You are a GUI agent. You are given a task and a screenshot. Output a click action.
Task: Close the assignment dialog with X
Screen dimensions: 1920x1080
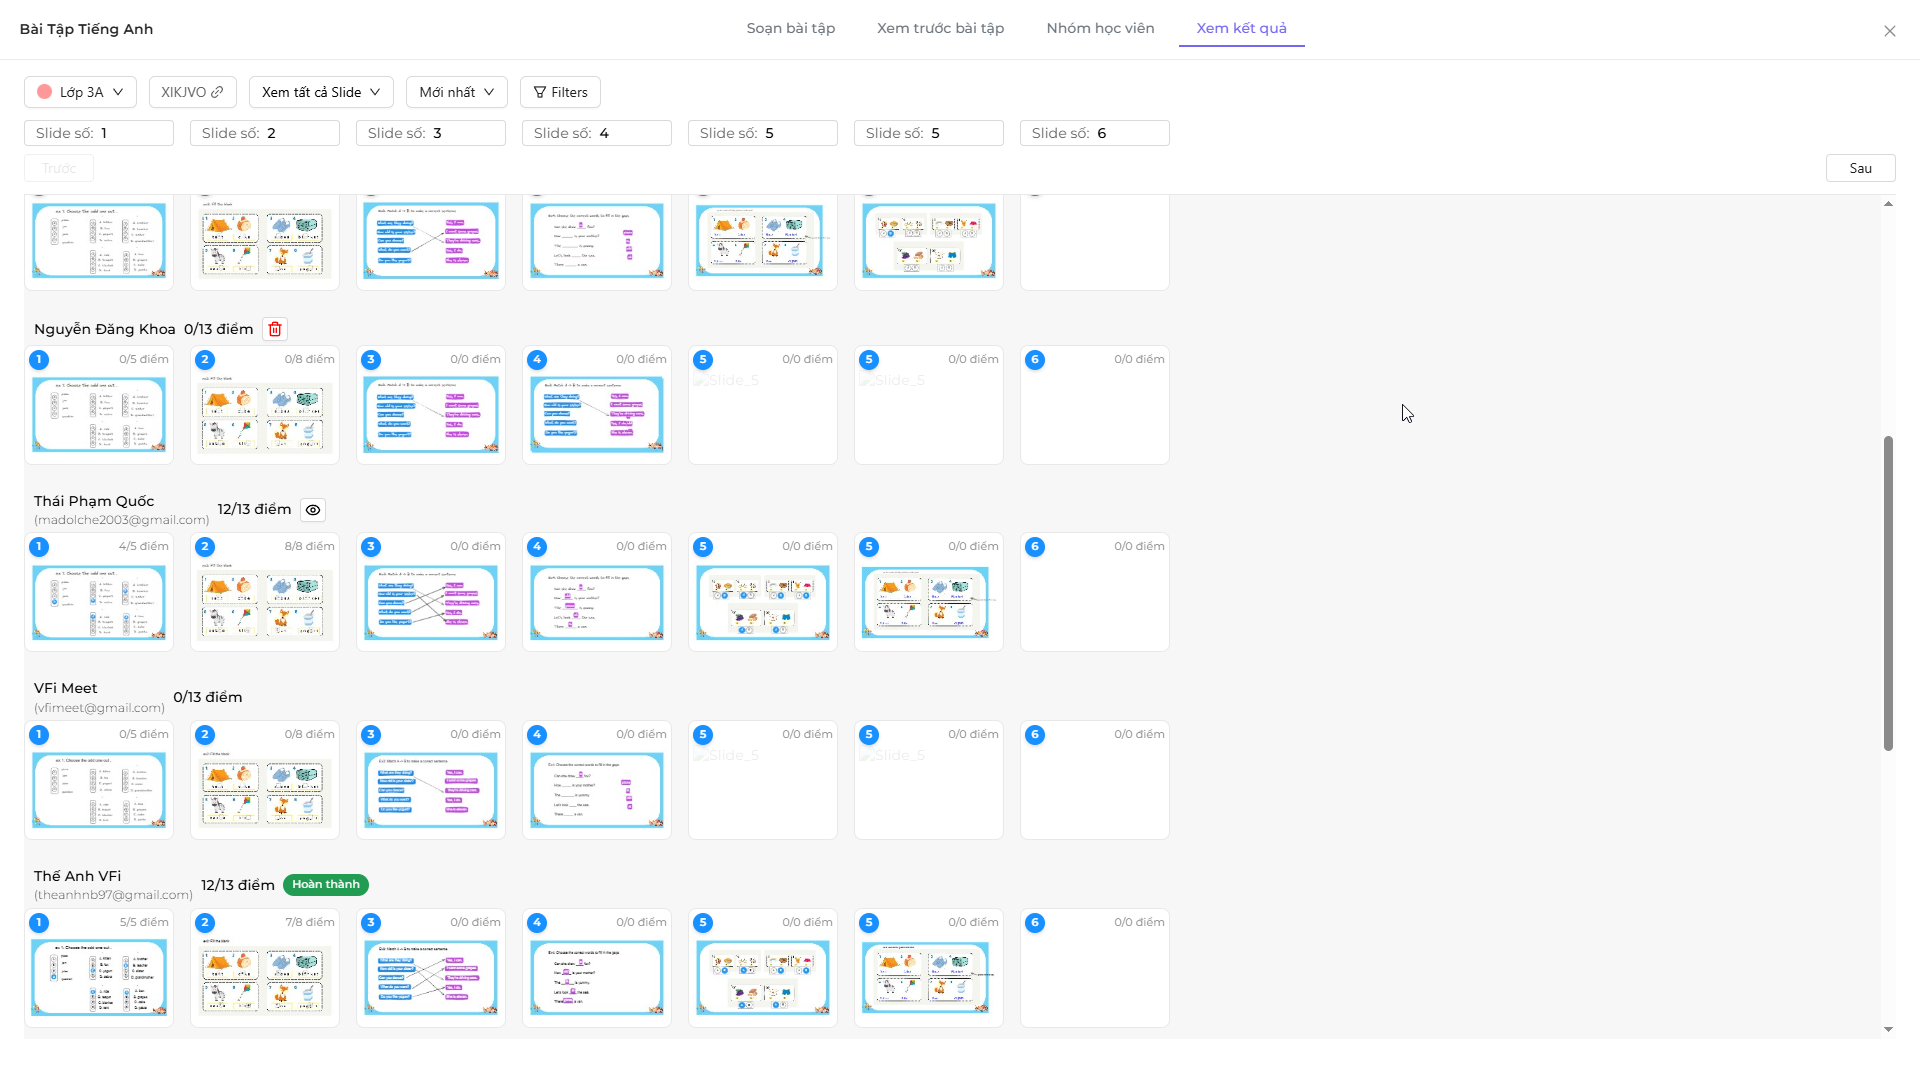click(x=1889, y=31)
